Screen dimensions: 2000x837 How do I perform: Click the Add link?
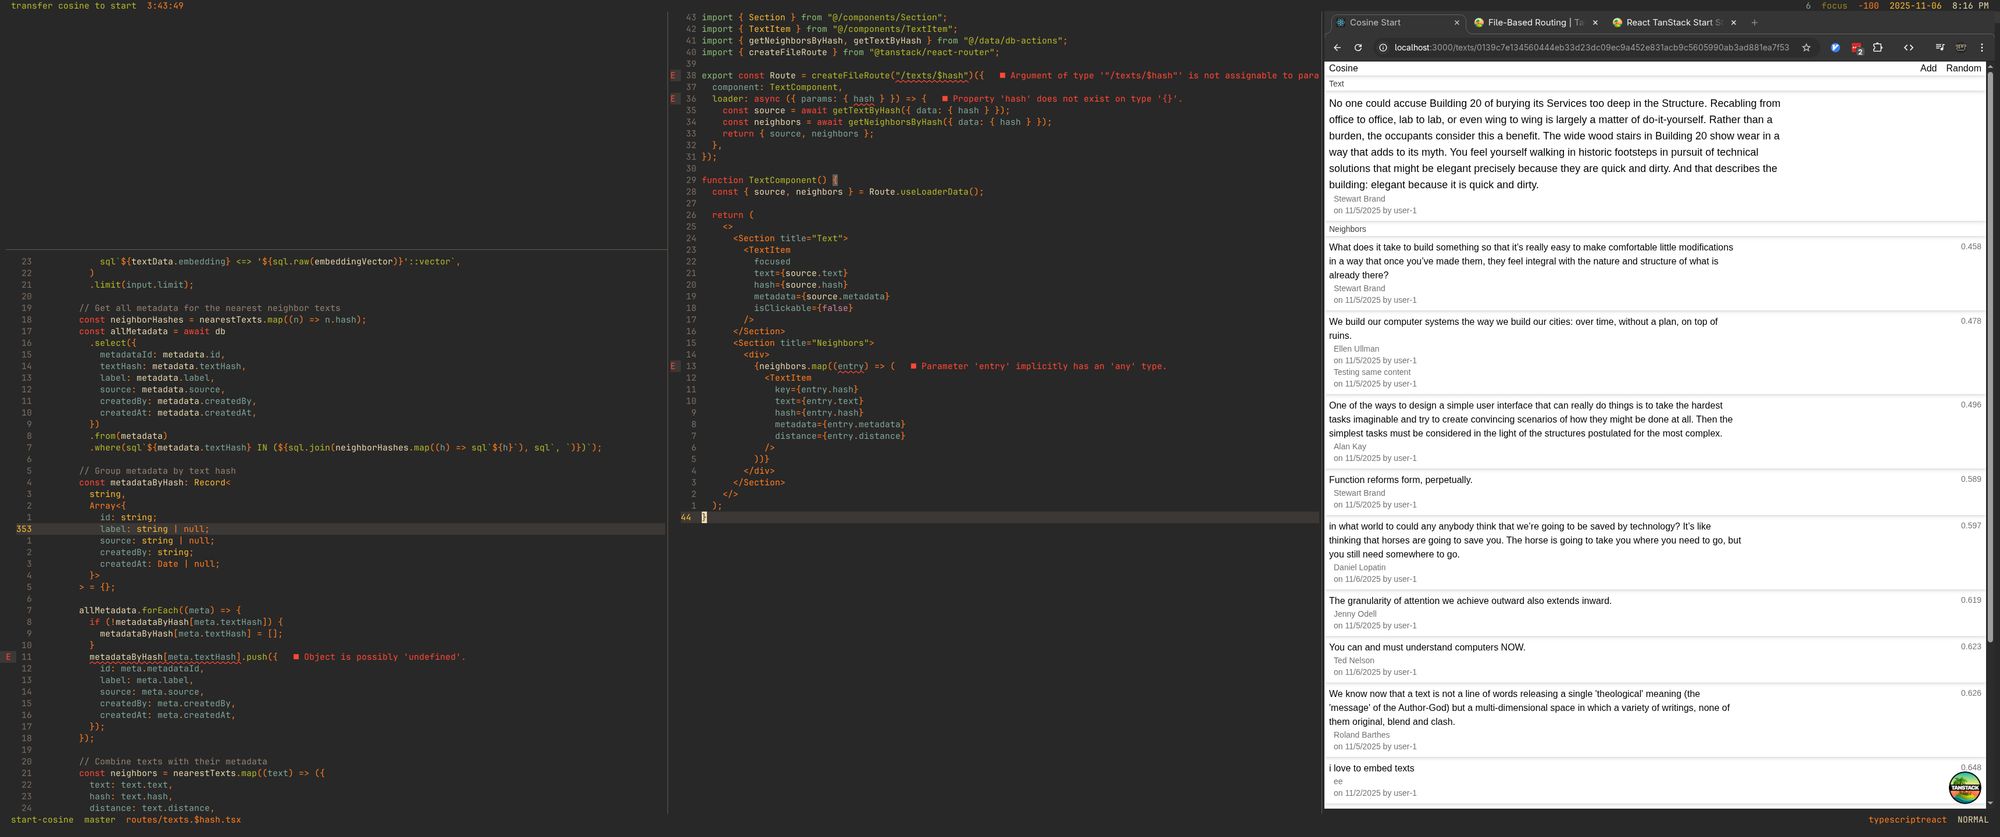pyautogui.click(x=1928, y=68)
